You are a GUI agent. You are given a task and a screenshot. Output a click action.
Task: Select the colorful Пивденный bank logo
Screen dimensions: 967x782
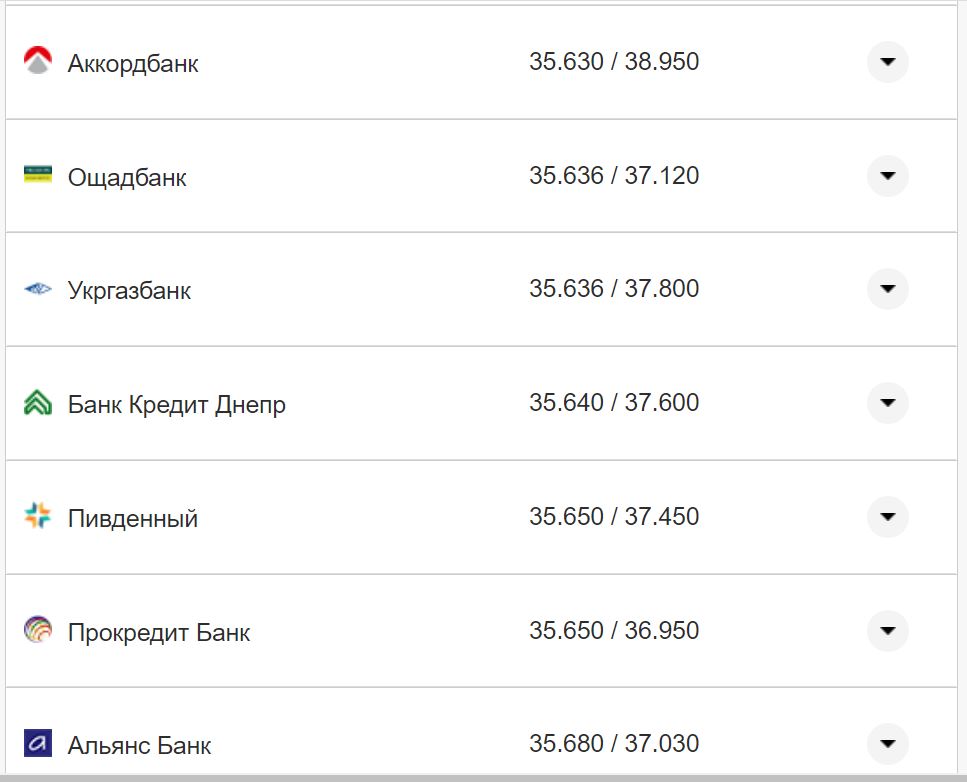[38, 516]
